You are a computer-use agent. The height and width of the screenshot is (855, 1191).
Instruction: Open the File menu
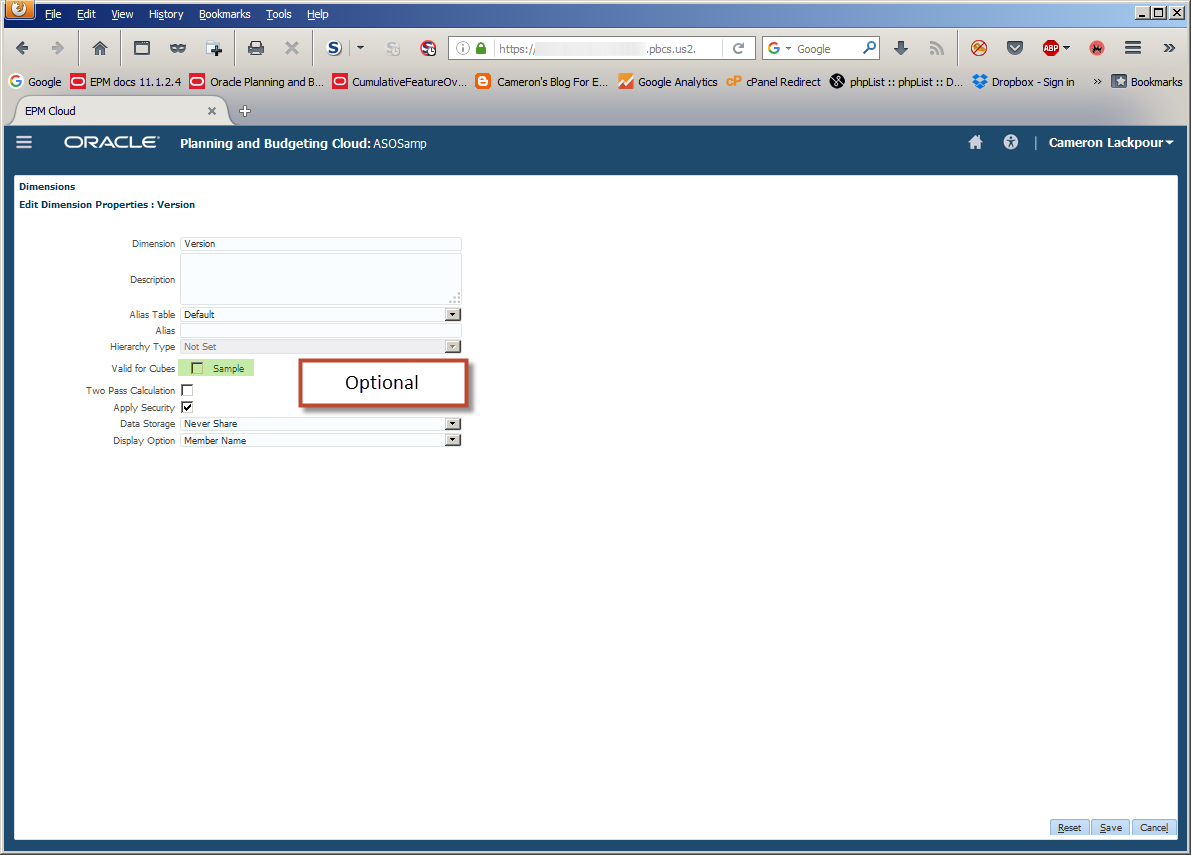(x=52, y=14)
